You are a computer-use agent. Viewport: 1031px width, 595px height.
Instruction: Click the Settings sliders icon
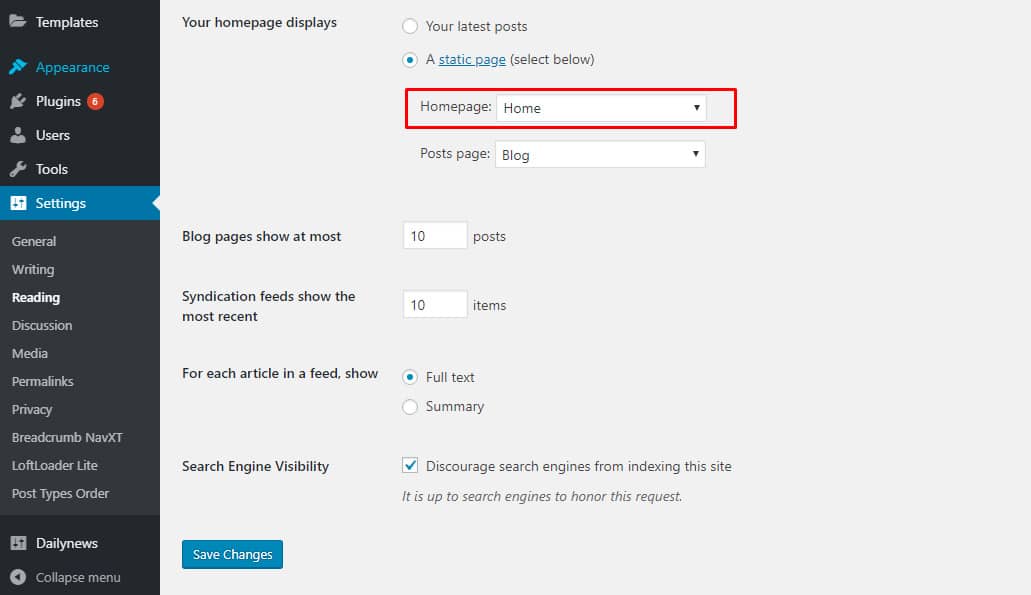click(18, 202)
